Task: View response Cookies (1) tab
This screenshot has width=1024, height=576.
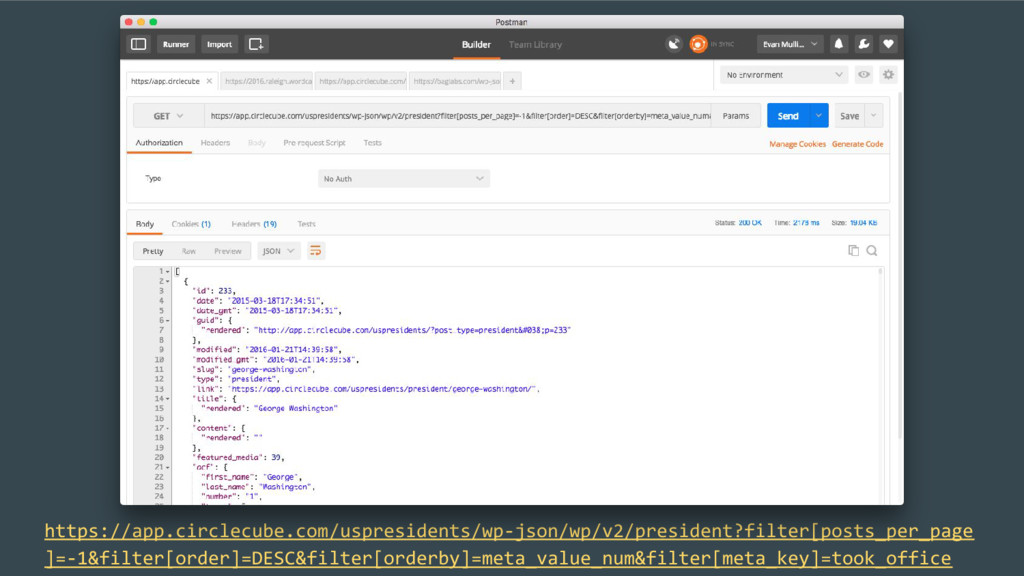Action: (191, 223)
